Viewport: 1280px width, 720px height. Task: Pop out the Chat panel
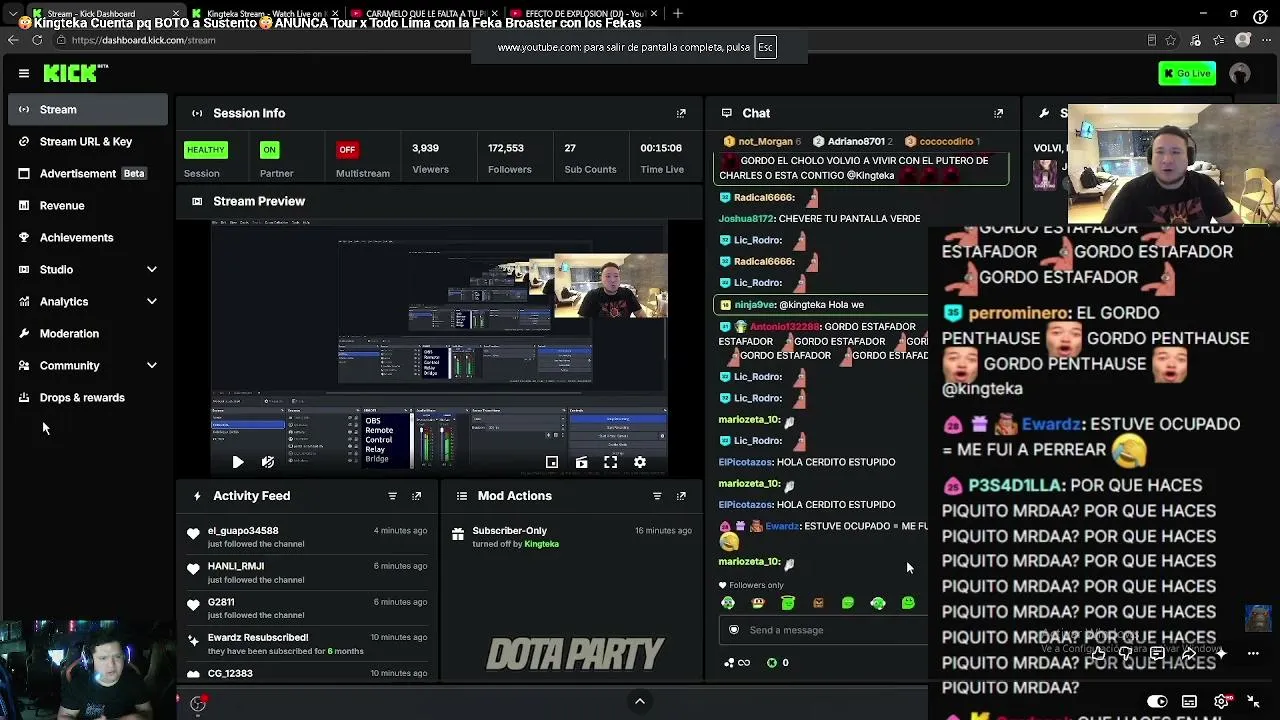tap(998, 114)
